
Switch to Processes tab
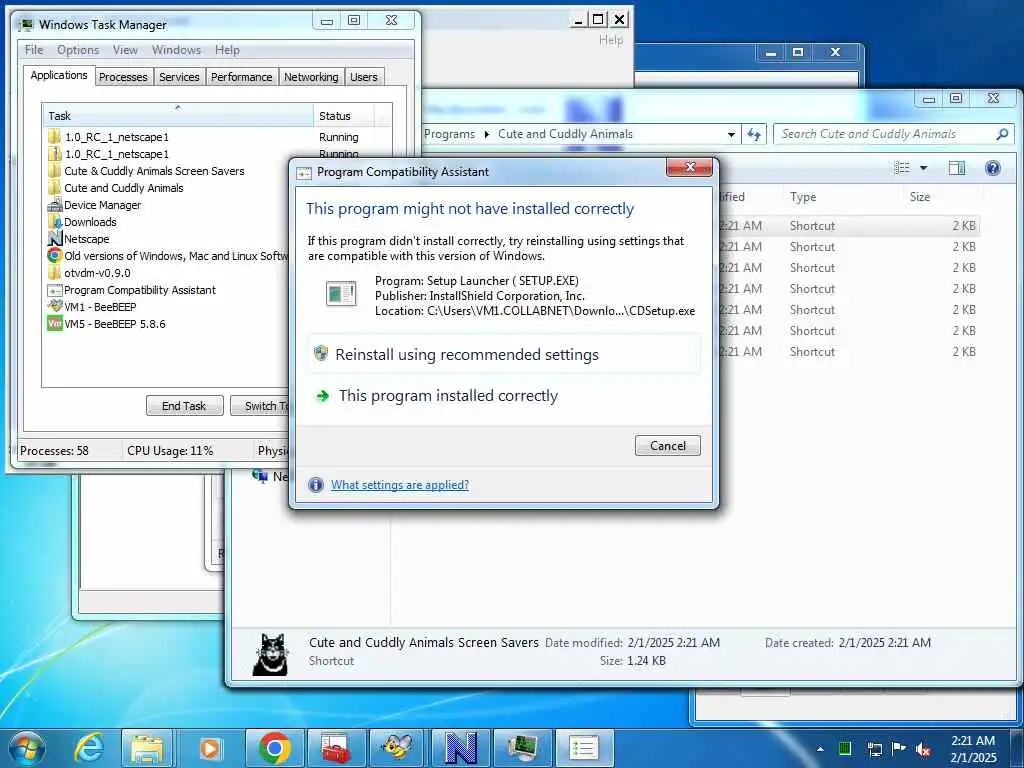pyautogui.click(x=123, y=76)
